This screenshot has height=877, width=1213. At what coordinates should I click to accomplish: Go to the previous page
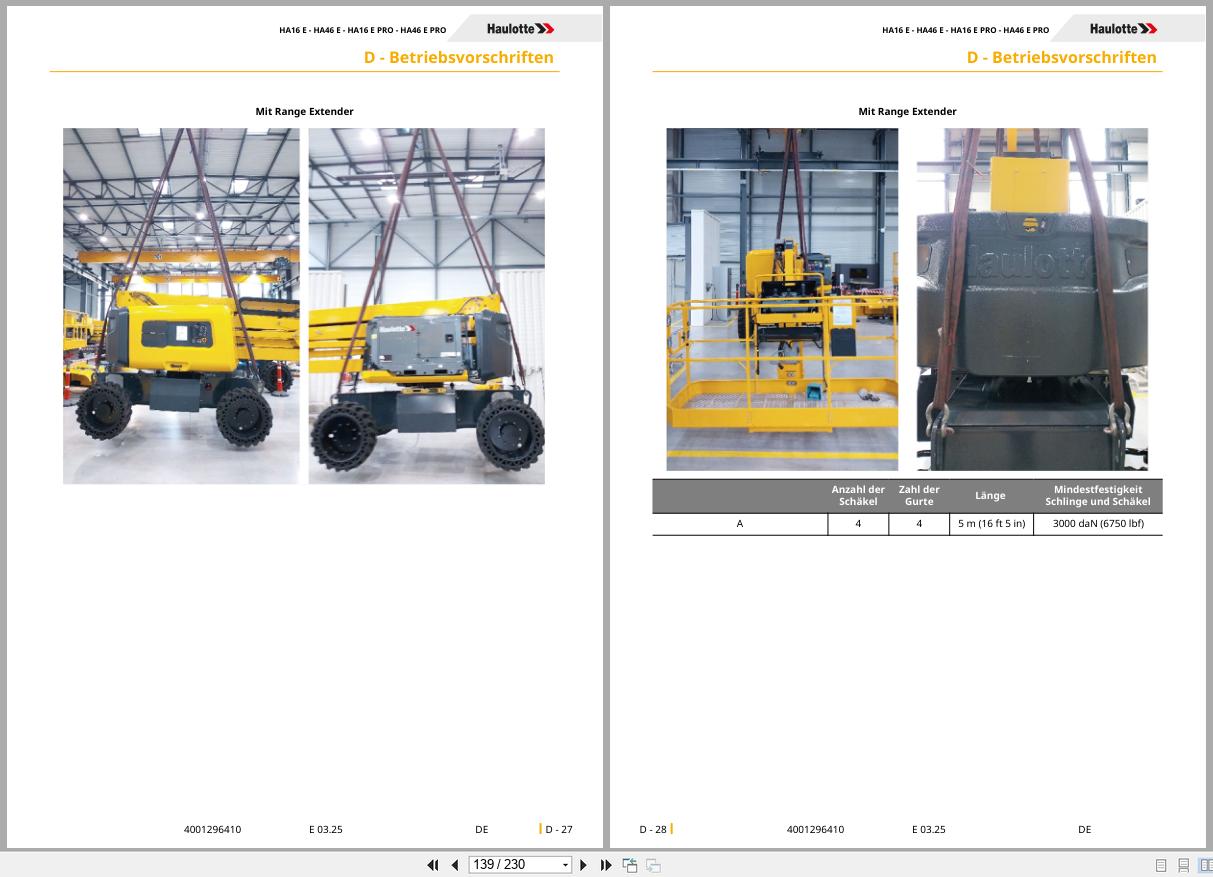(x=455, y=865)
